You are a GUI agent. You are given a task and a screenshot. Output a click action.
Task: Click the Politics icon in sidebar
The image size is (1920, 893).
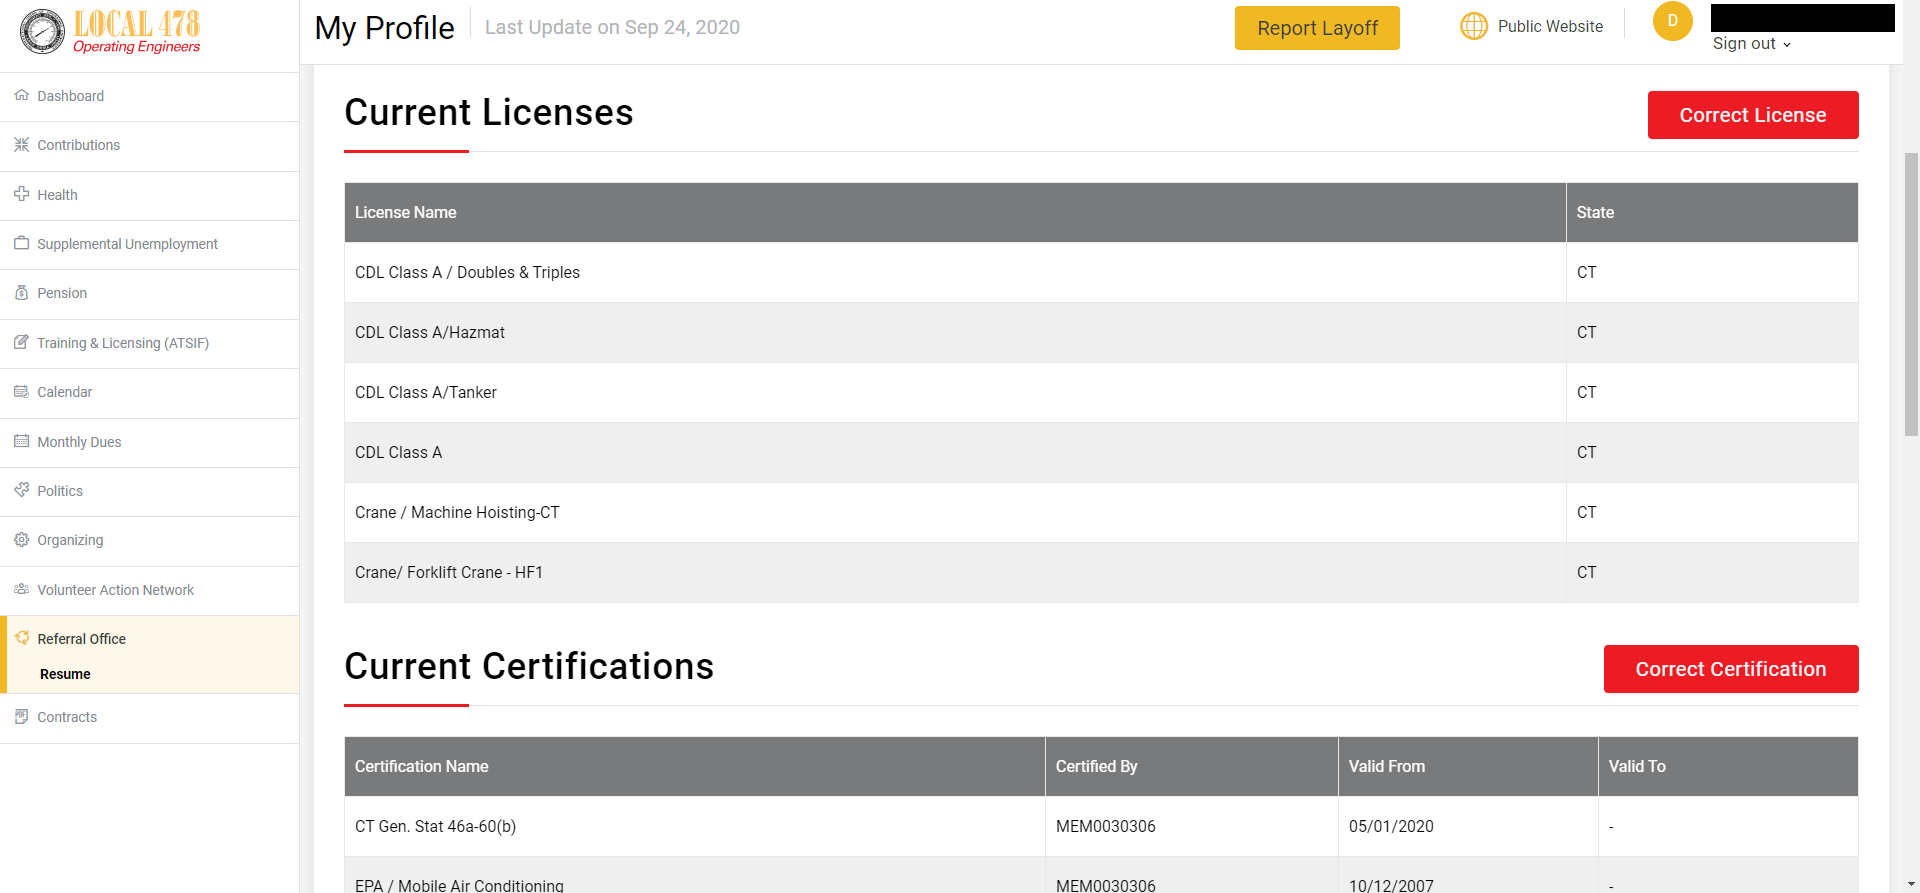pyautogui.click(x=21, y=490)
